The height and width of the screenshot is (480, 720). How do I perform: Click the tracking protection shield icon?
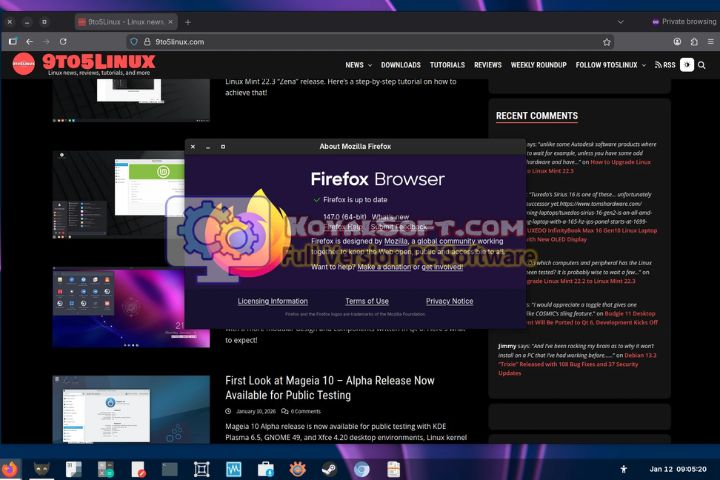pyautogui.click(x=134, y=42)
